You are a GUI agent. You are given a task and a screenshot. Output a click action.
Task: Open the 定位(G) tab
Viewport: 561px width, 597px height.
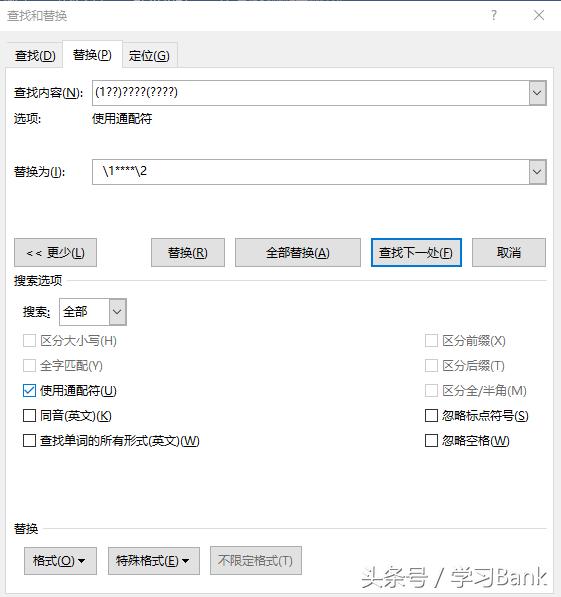pyautogui.click(x=149, y=56)
